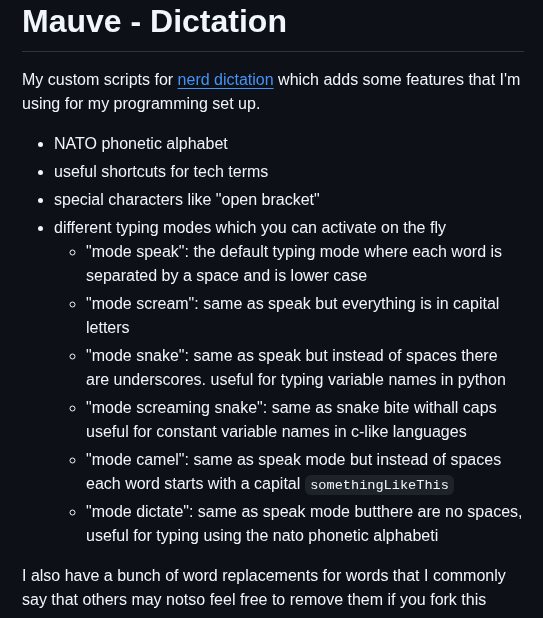Click the horizontal divider line under the heading
The height and width of the screenshot is (618, 543).
coord(273,51)
